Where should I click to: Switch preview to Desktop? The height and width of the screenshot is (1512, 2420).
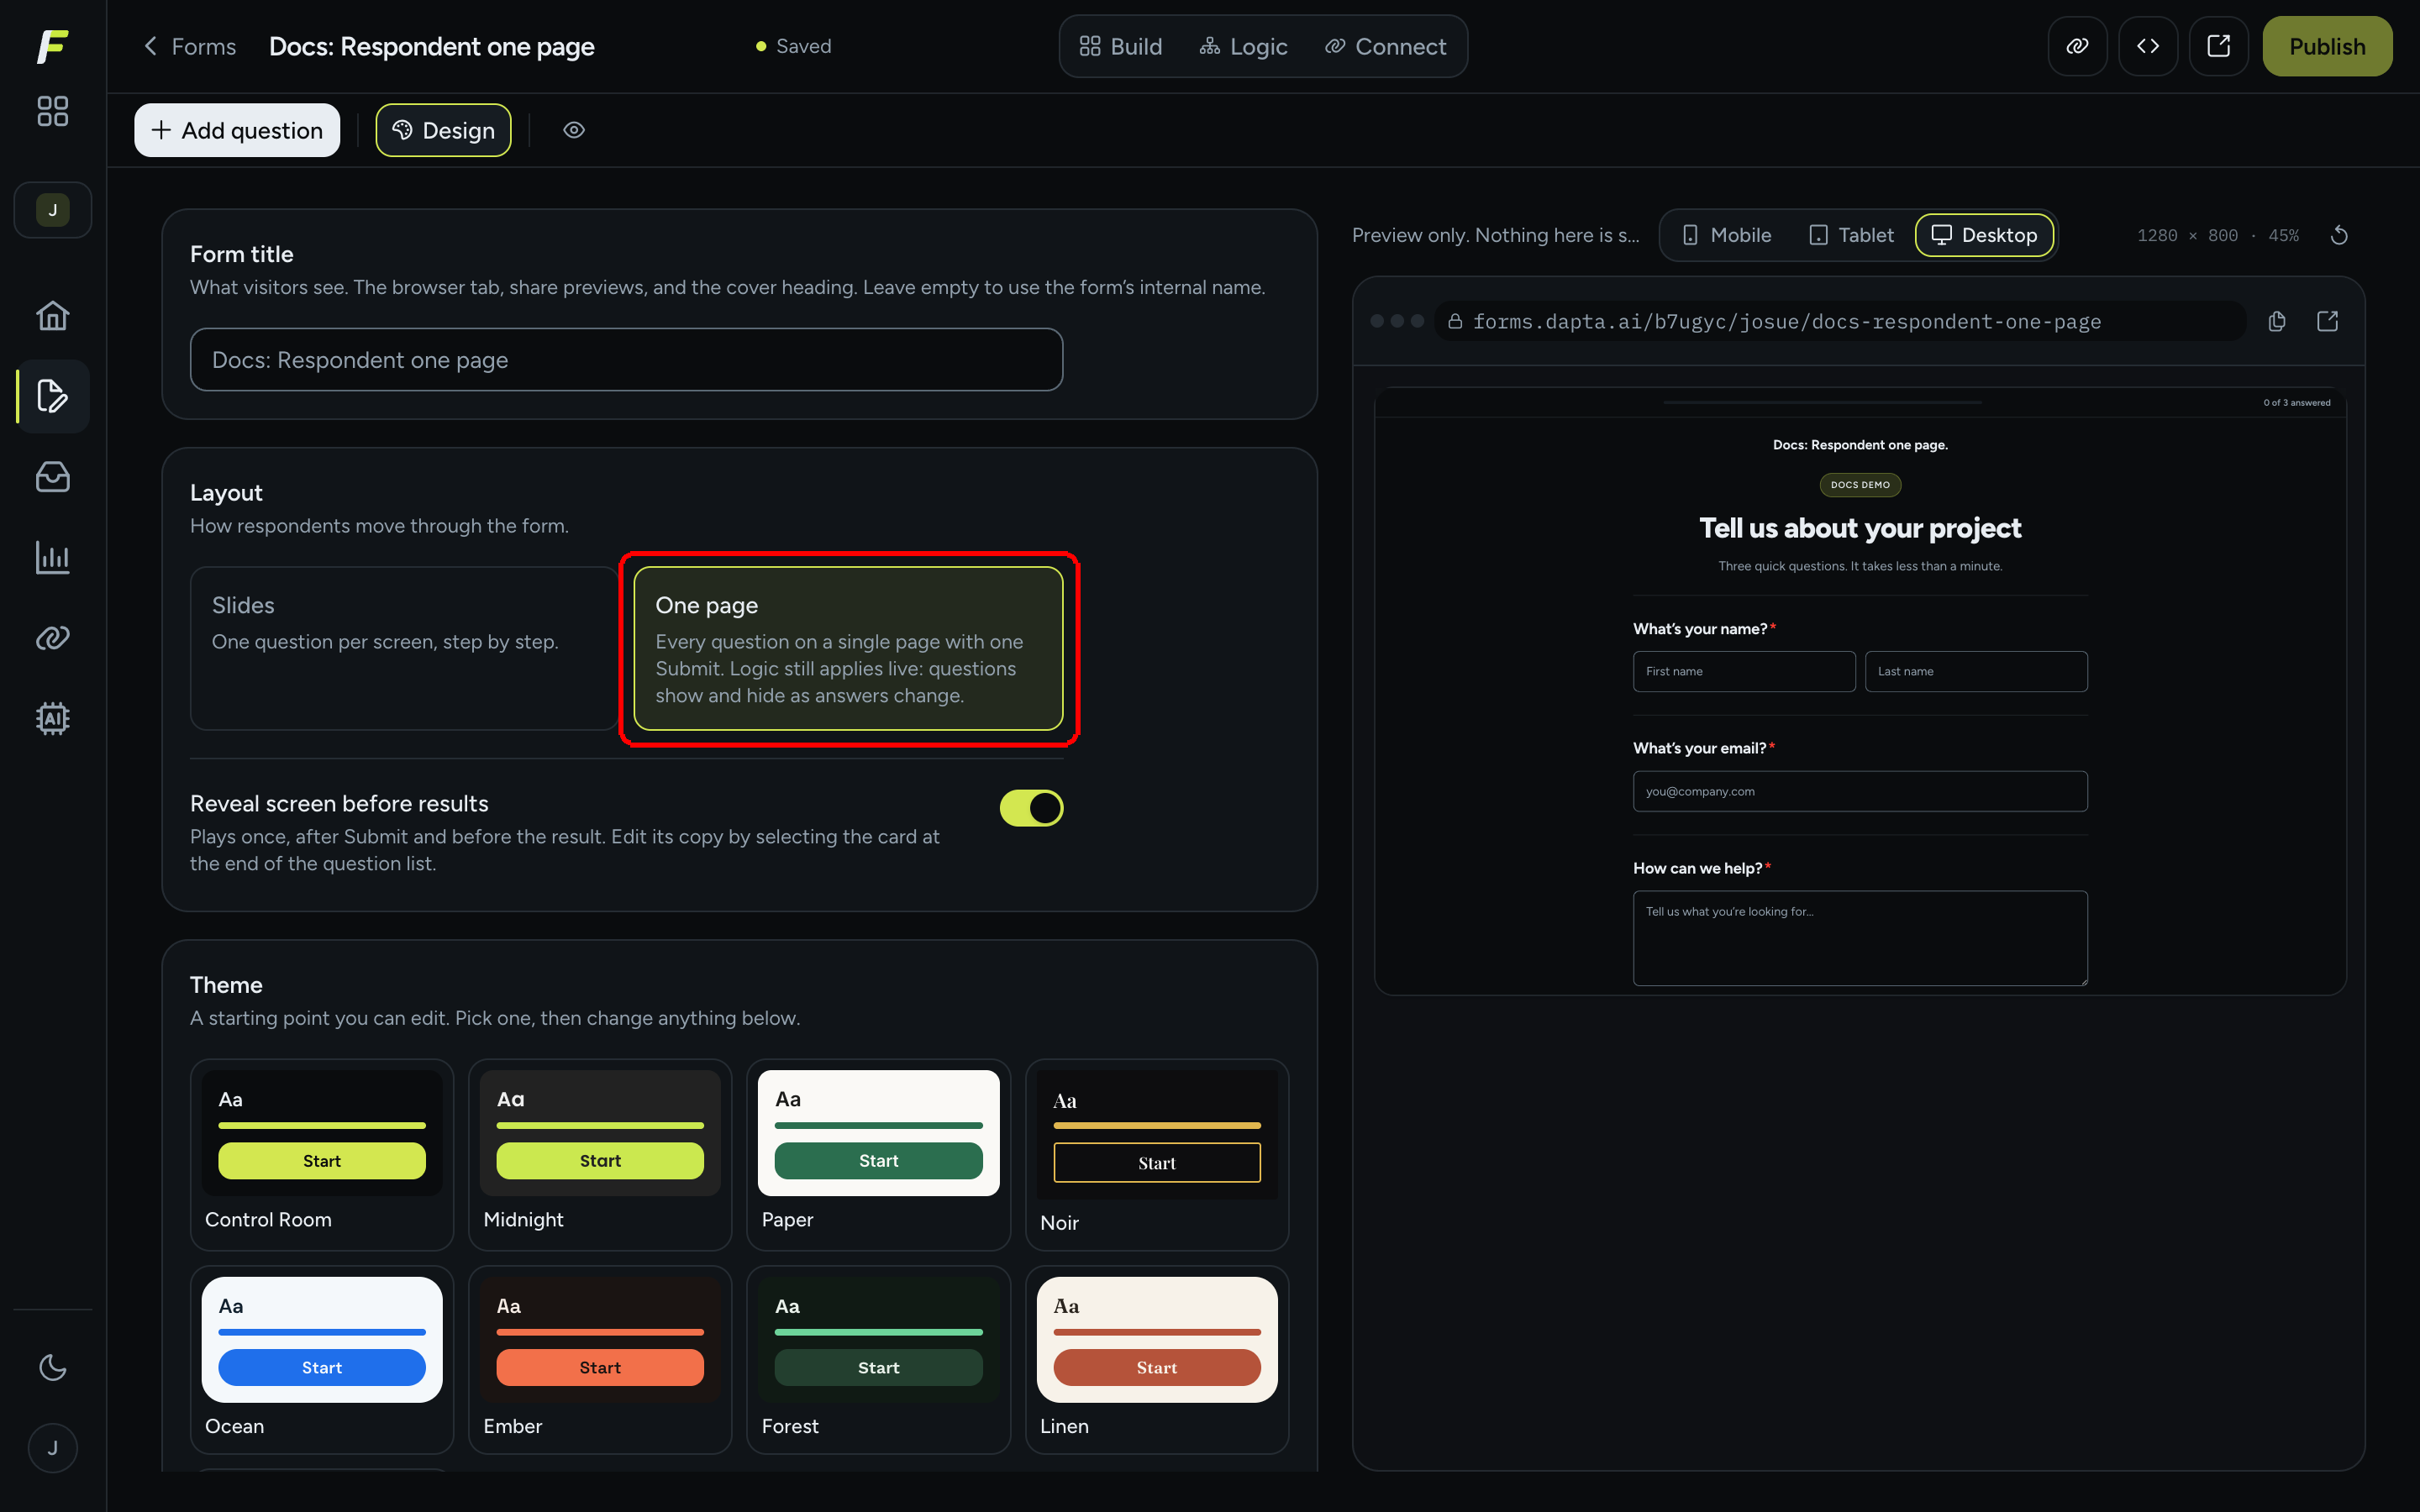point(1984,235)
